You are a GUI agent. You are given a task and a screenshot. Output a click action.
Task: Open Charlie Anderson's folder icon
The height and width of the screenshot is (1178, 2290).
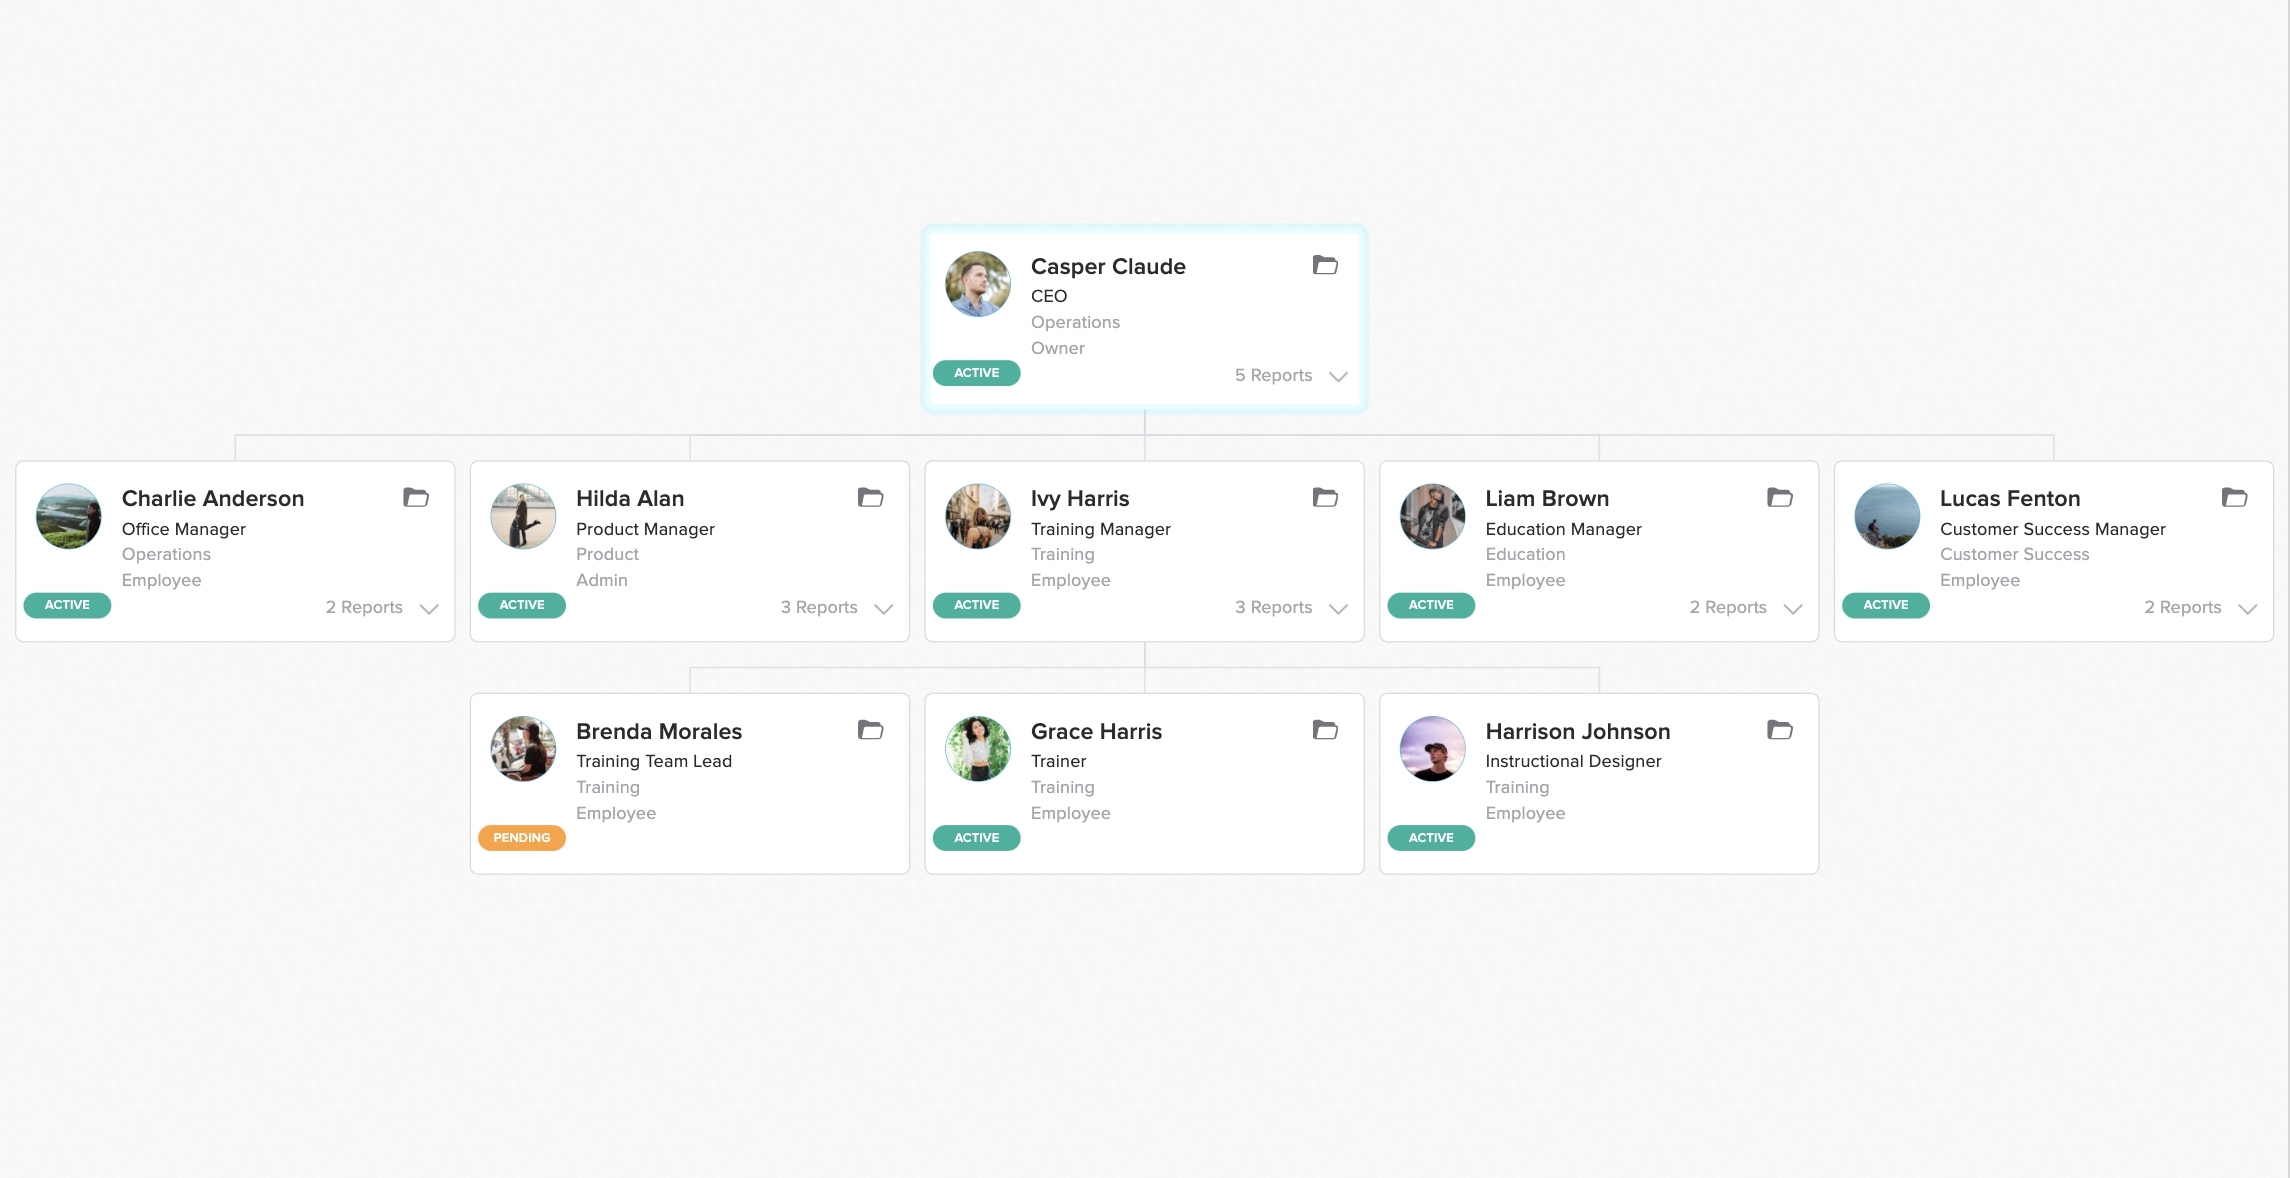(x=416, y=497)
